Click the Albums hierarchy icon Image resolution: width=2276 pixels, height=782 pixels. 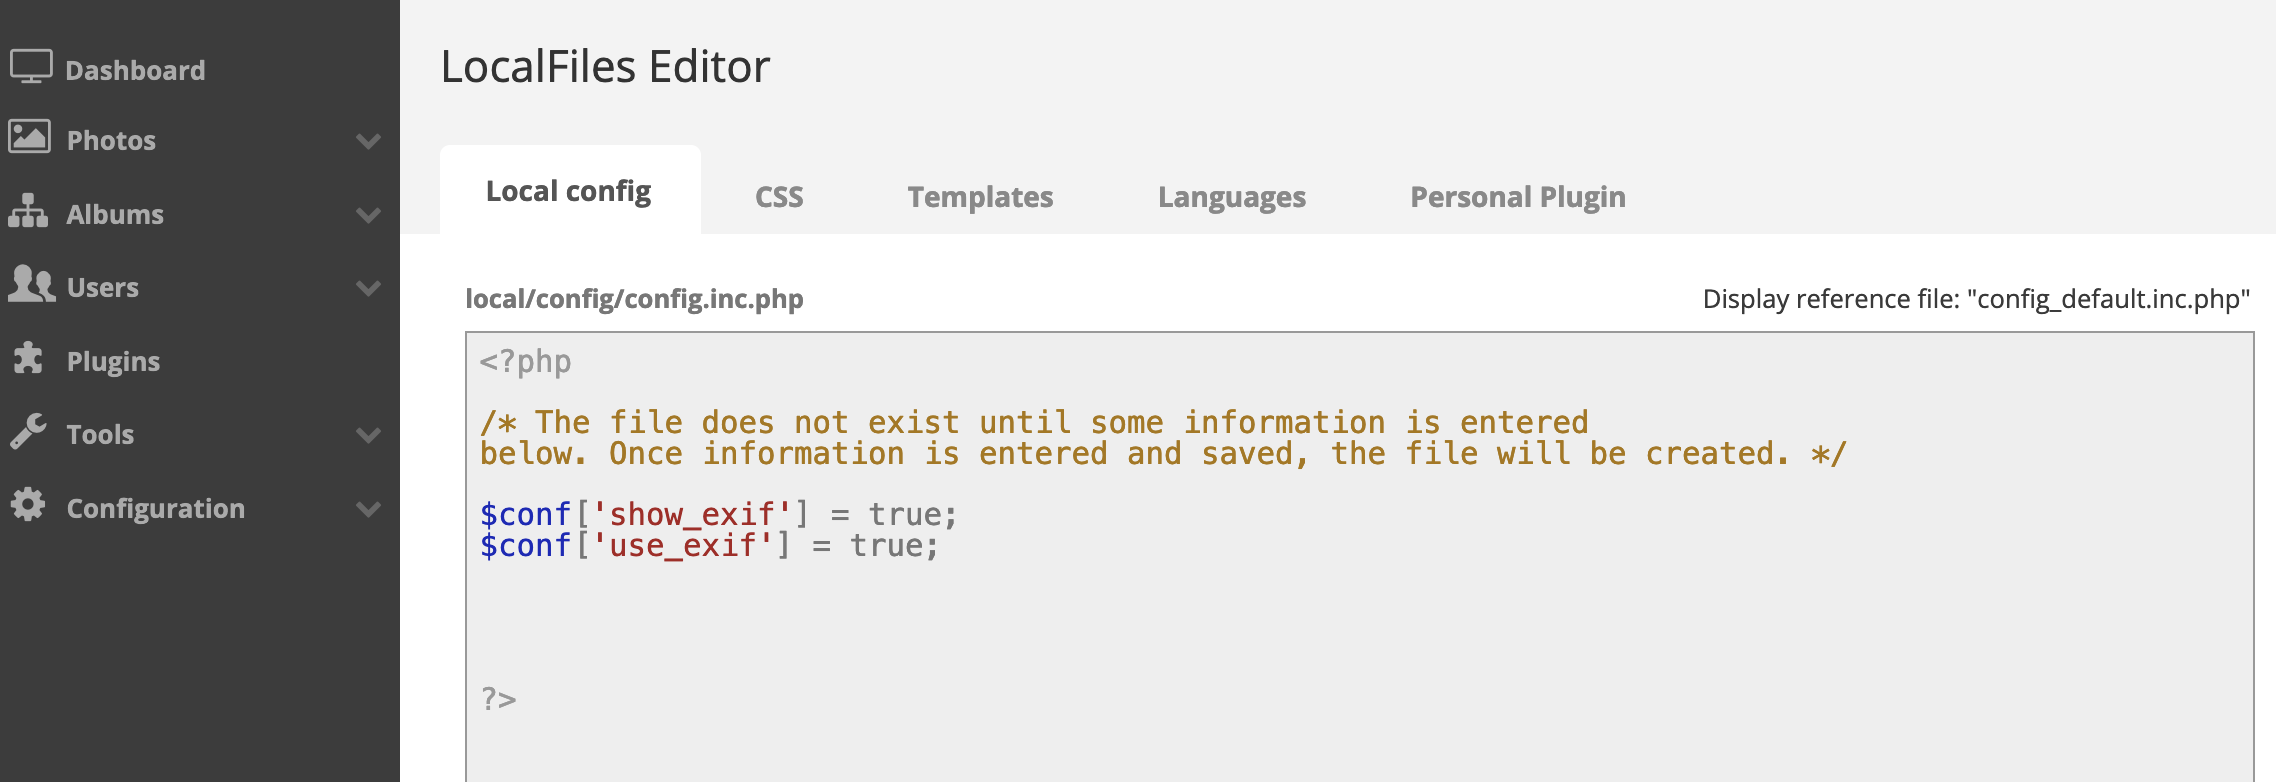click(x=28, y=211)
